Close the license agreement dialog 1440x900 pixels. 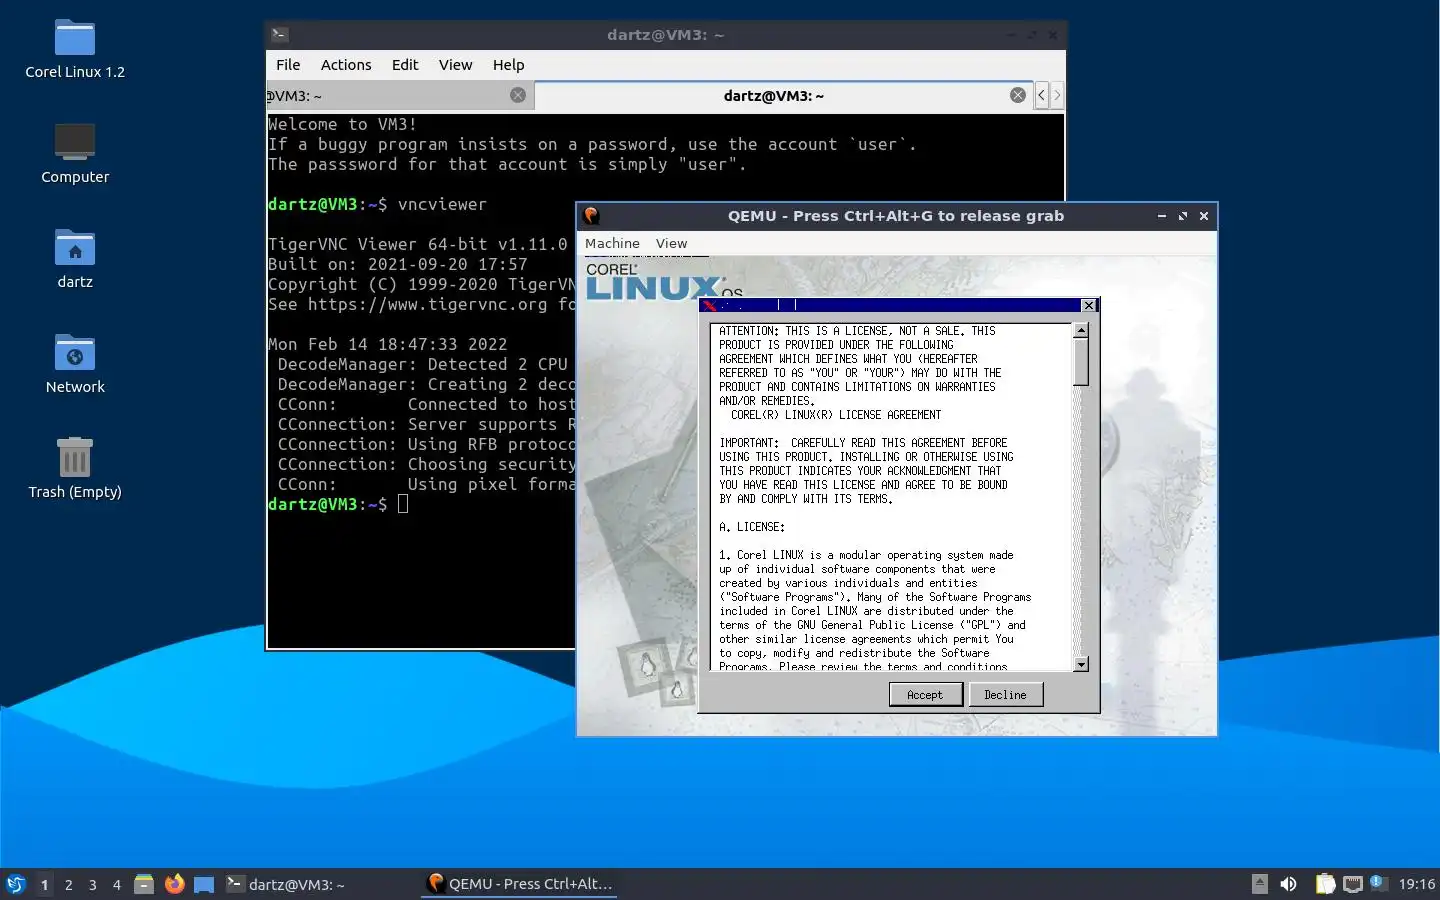pyautogui.click(x=1089, y=305)
